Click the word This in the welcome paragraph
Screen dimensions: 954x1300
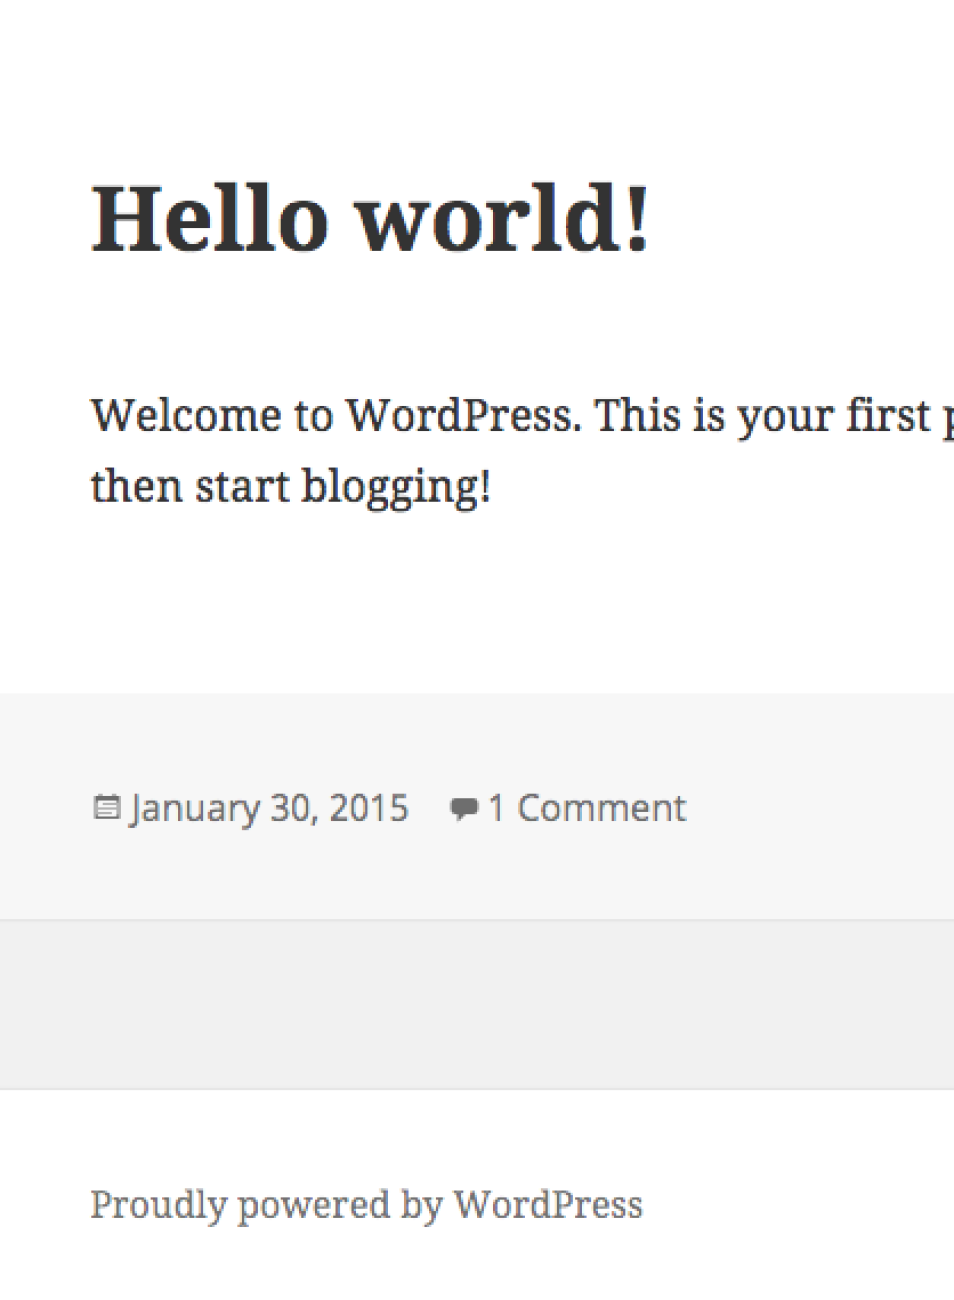coord(638,416)
